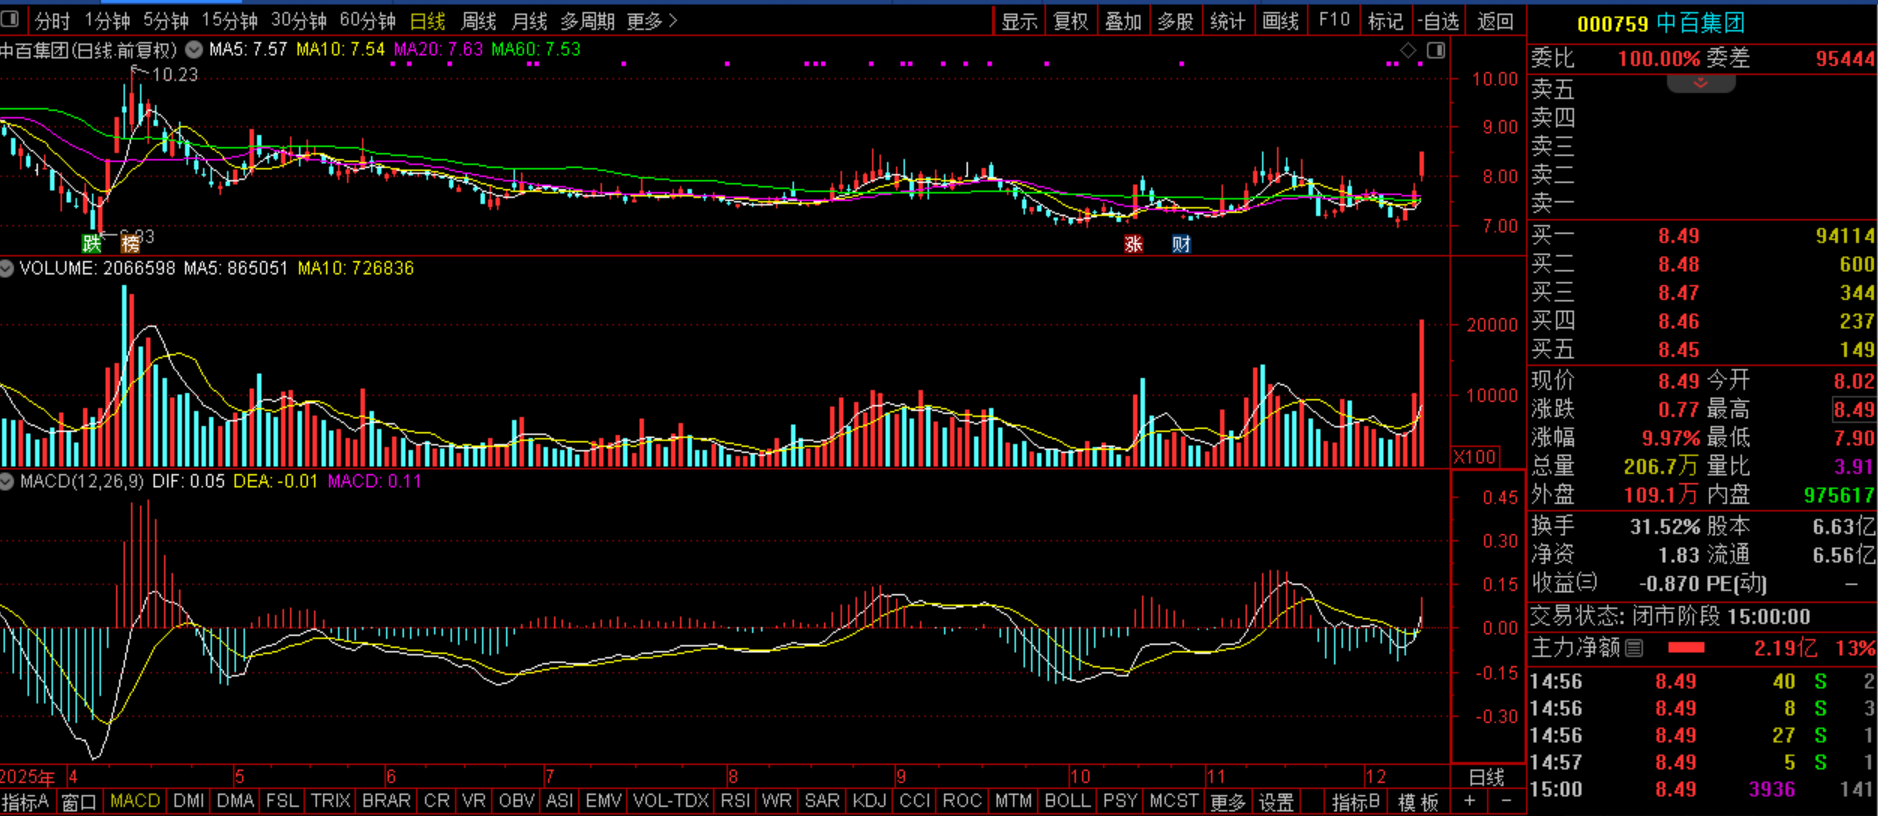
Task: Click the green 跌 event marker on chart
Action: coord(92,243)
